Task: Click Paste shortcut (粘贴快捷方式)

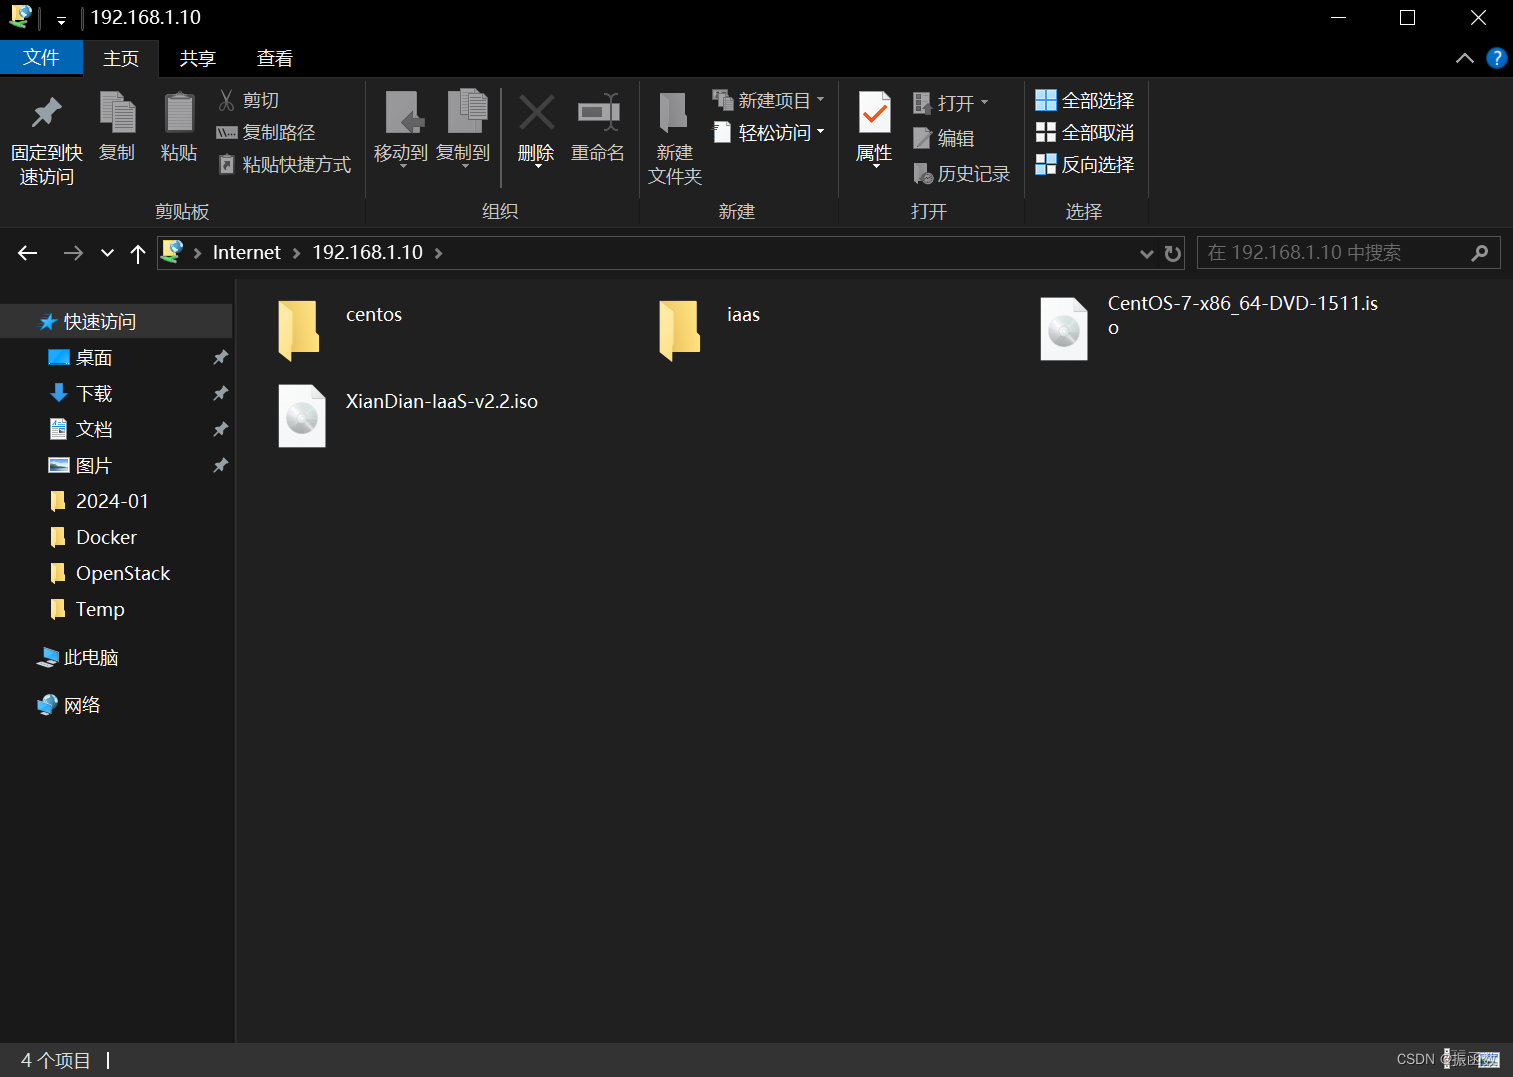Action: click(284, 164)
